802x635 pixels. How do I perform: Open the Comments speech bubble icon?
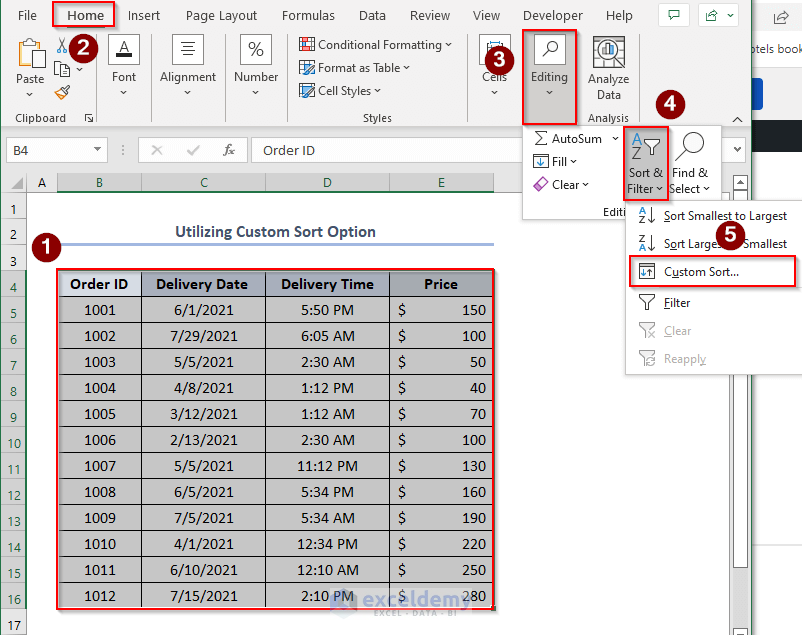pos(673,16)
